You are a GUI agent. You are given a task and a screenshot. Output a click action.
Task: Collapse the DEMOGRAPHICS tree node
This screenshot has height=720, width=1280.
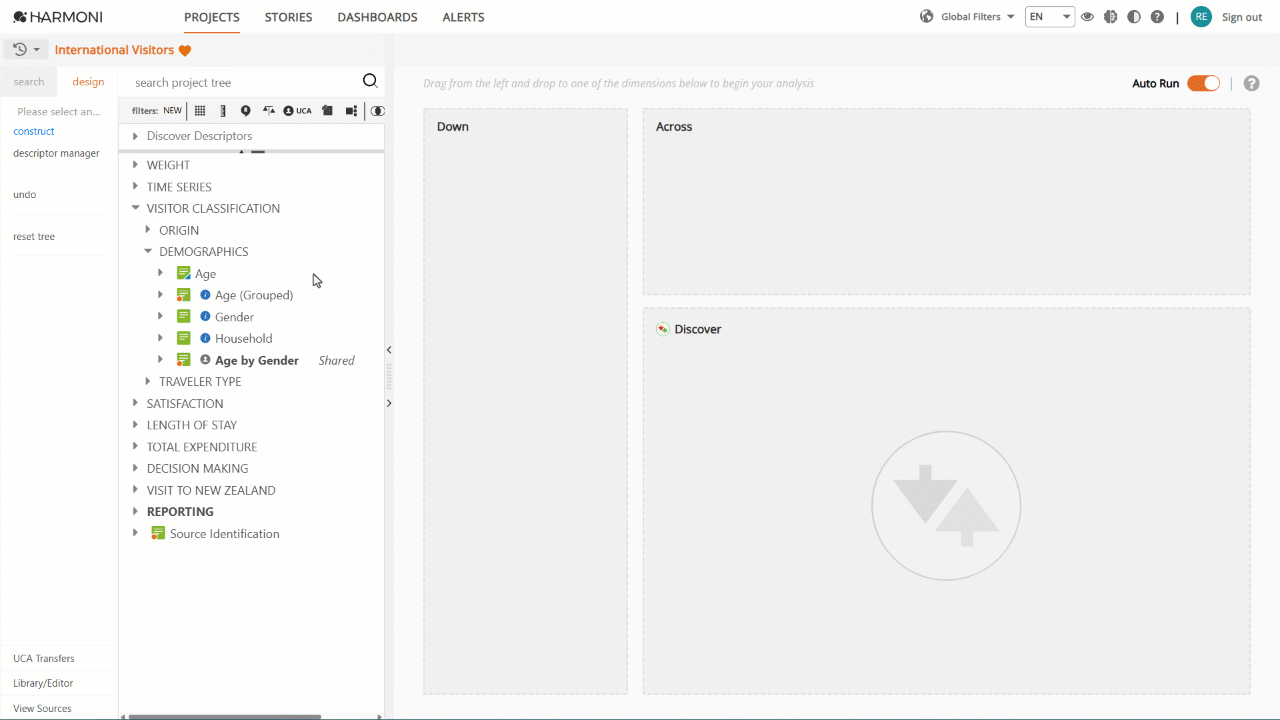(x=148, y=252)
